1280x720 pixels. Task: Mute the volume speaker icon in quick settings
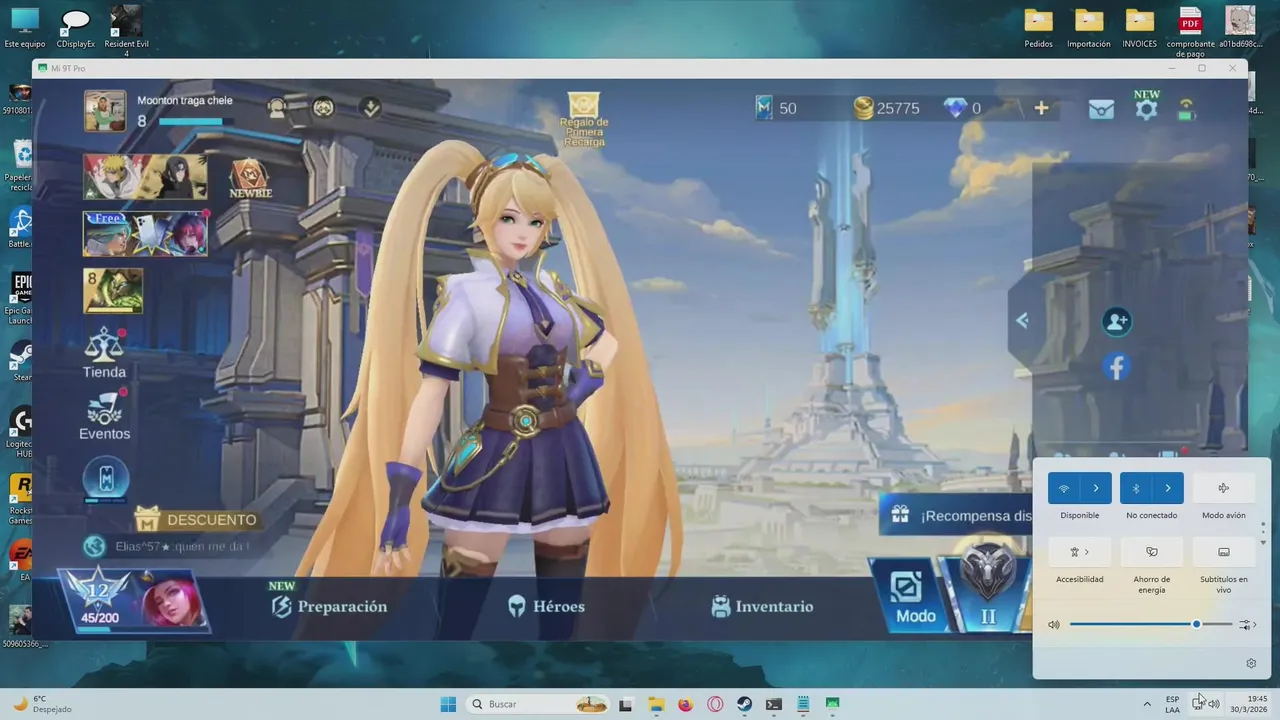tap(1054, 624)
